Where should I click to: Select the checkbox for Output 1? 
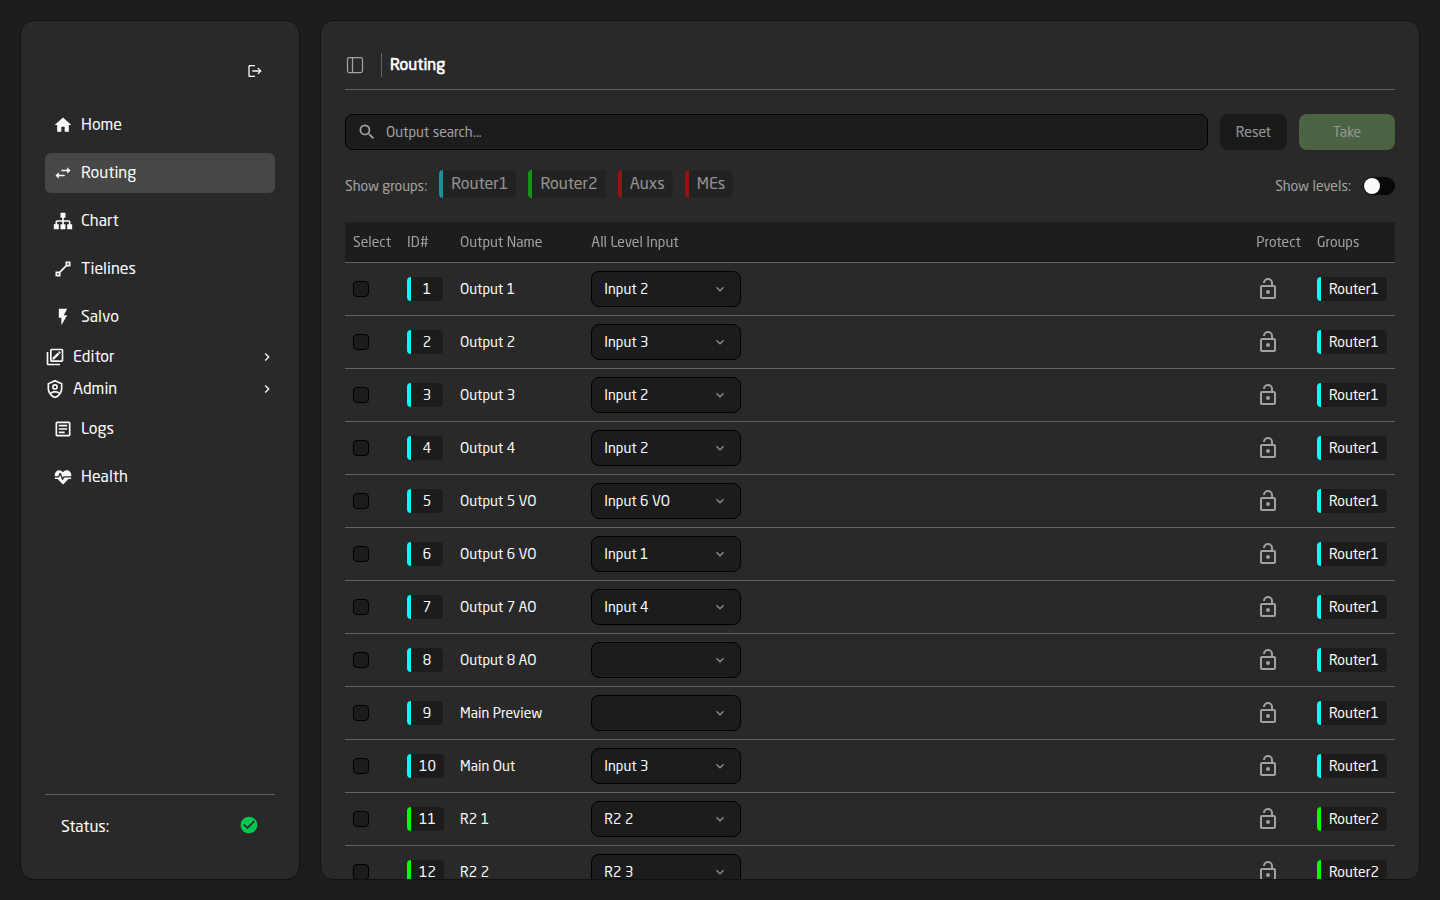pyautogui.click(x=361, y=289)
